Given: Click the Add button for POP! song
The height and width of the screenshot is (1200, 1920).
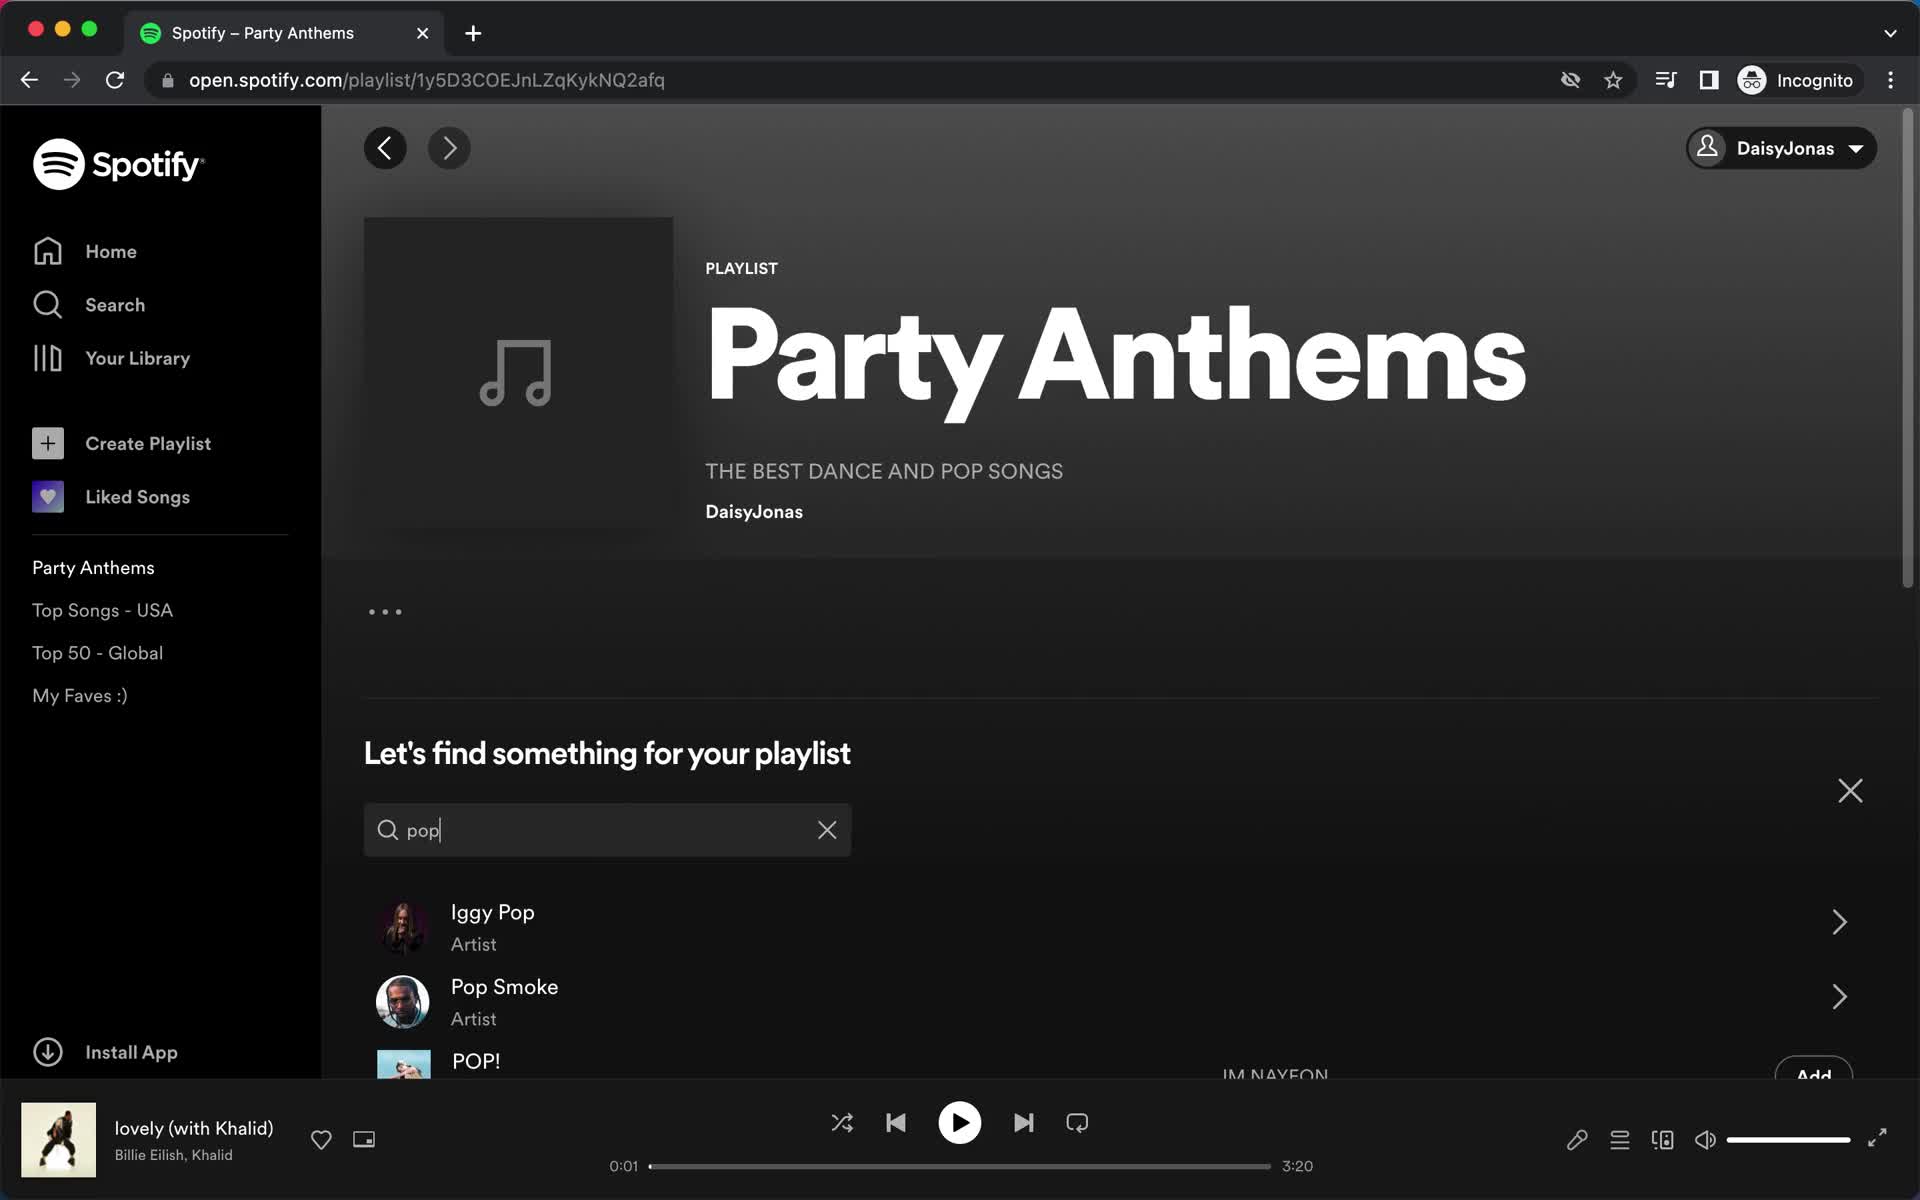Looking at the screenshot, I should point(1814,1073).
